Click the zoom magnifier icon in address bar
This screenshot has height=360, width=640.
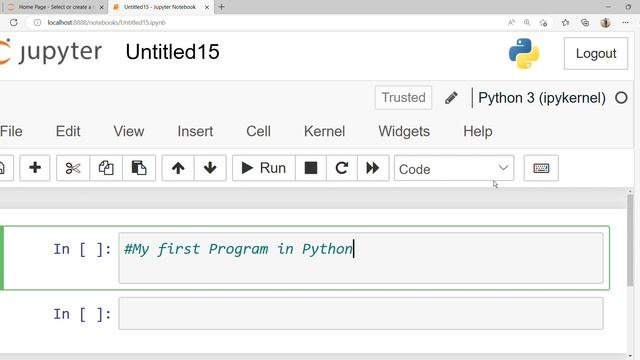pos(527,22)
